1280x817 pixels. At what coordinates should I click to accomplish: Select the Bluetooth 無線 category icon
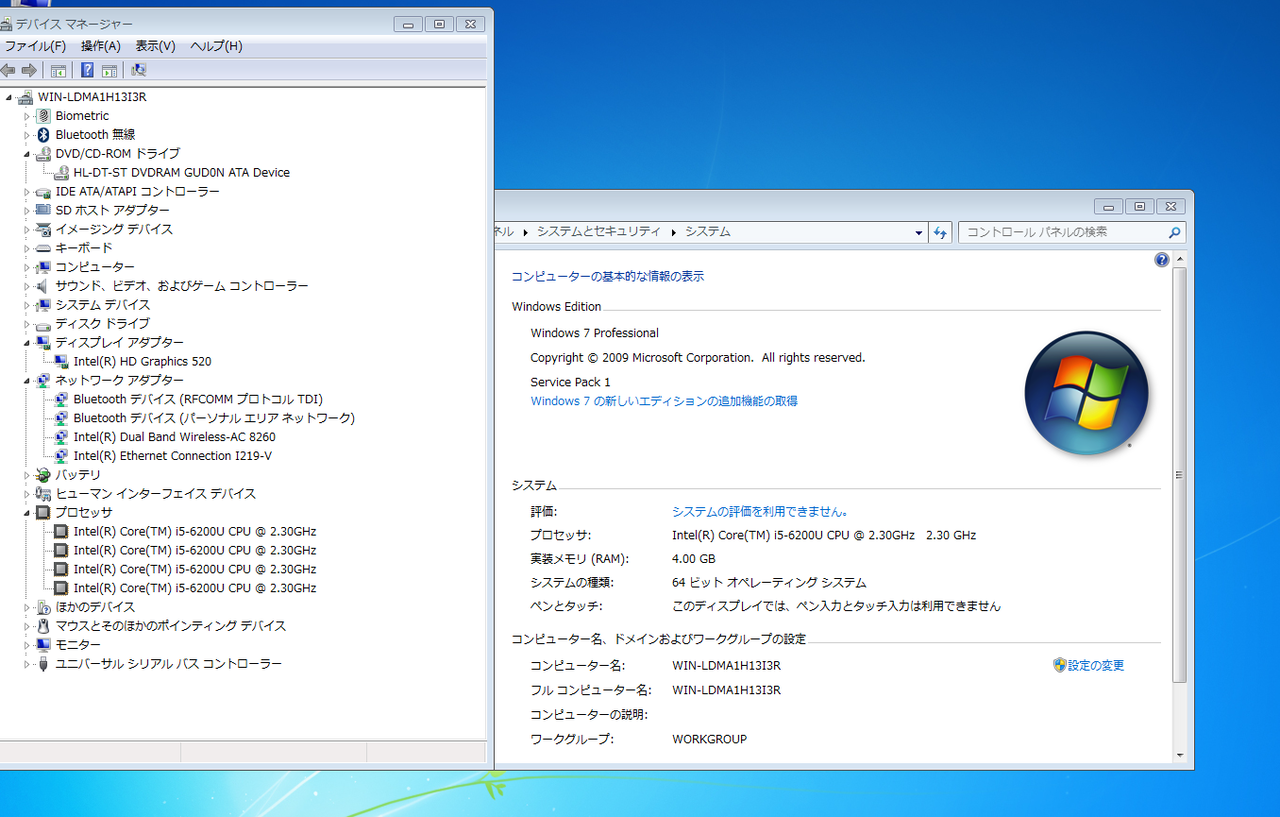click(43, 134)
